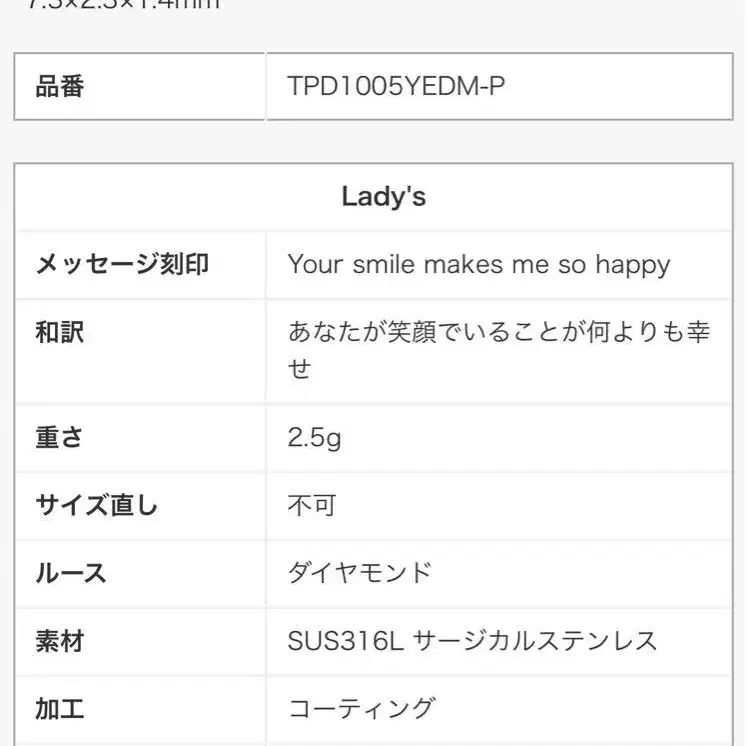Select the 重さ row label
Viewport: 746px width, 746px height.
tap(59, 437)
